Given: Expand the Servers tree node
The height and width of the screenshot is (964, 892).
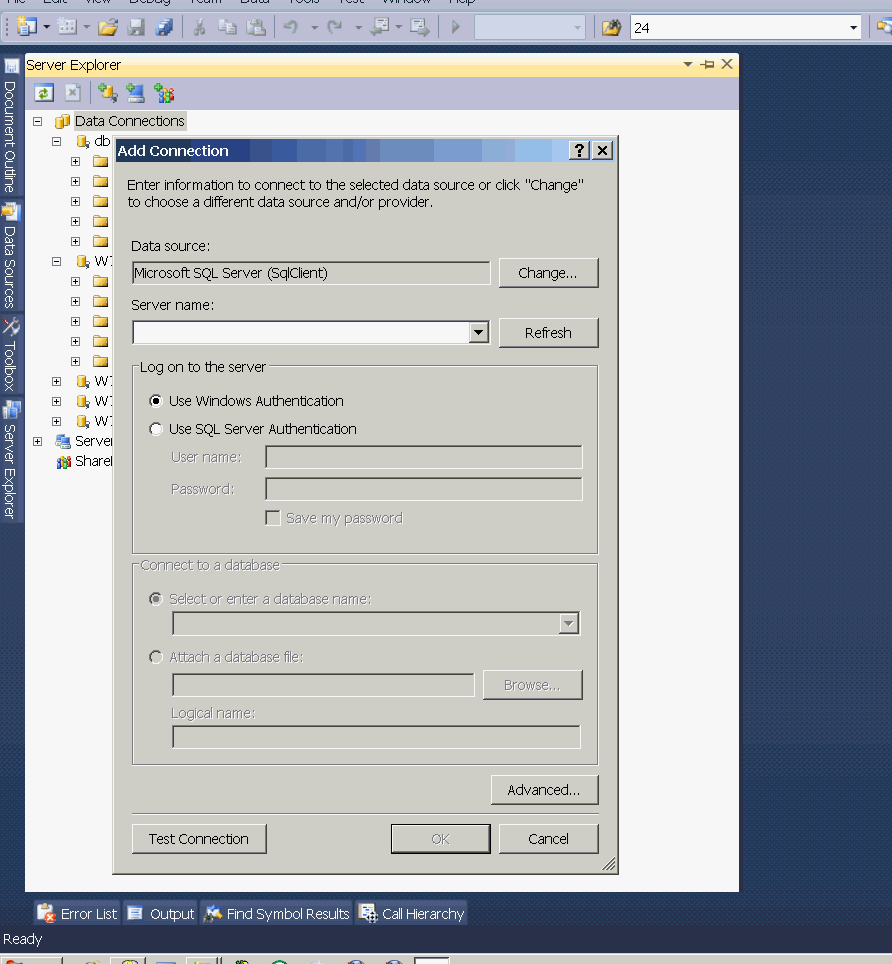Looking at the screenshot, I should pyautogui.click(x=38, y=441).
